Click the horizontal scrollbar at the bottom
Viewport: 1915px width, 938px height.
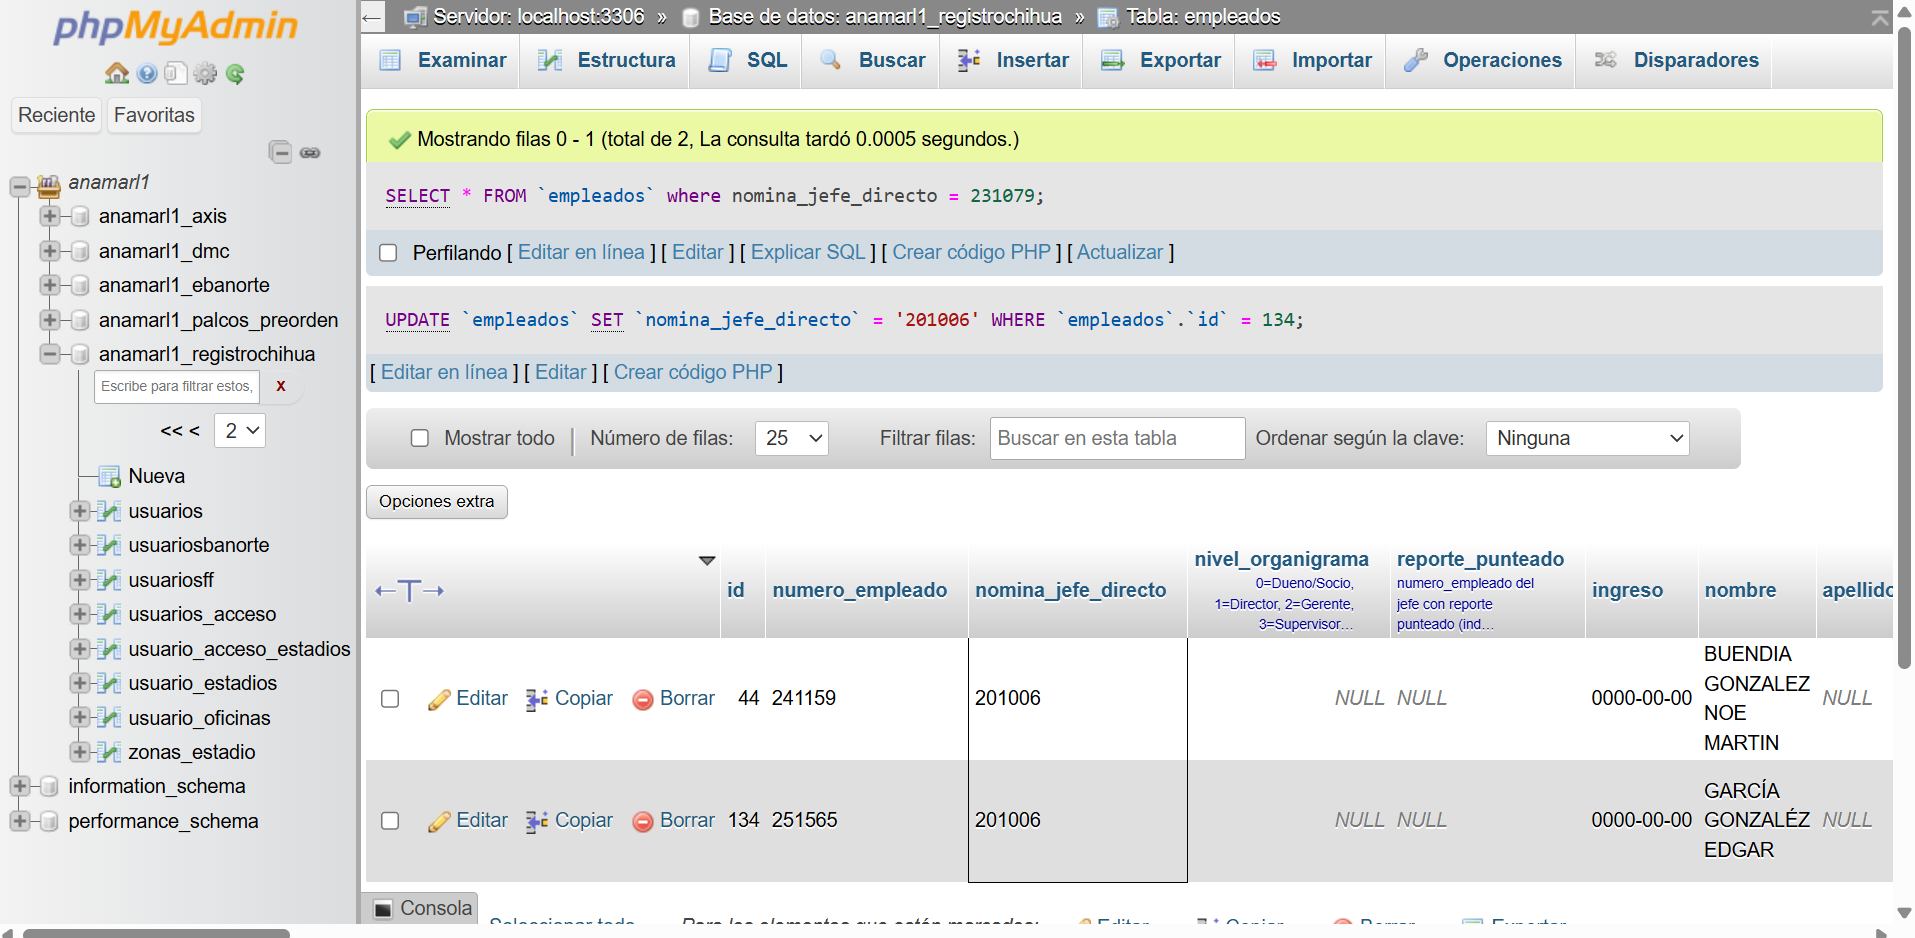(156, 933)
